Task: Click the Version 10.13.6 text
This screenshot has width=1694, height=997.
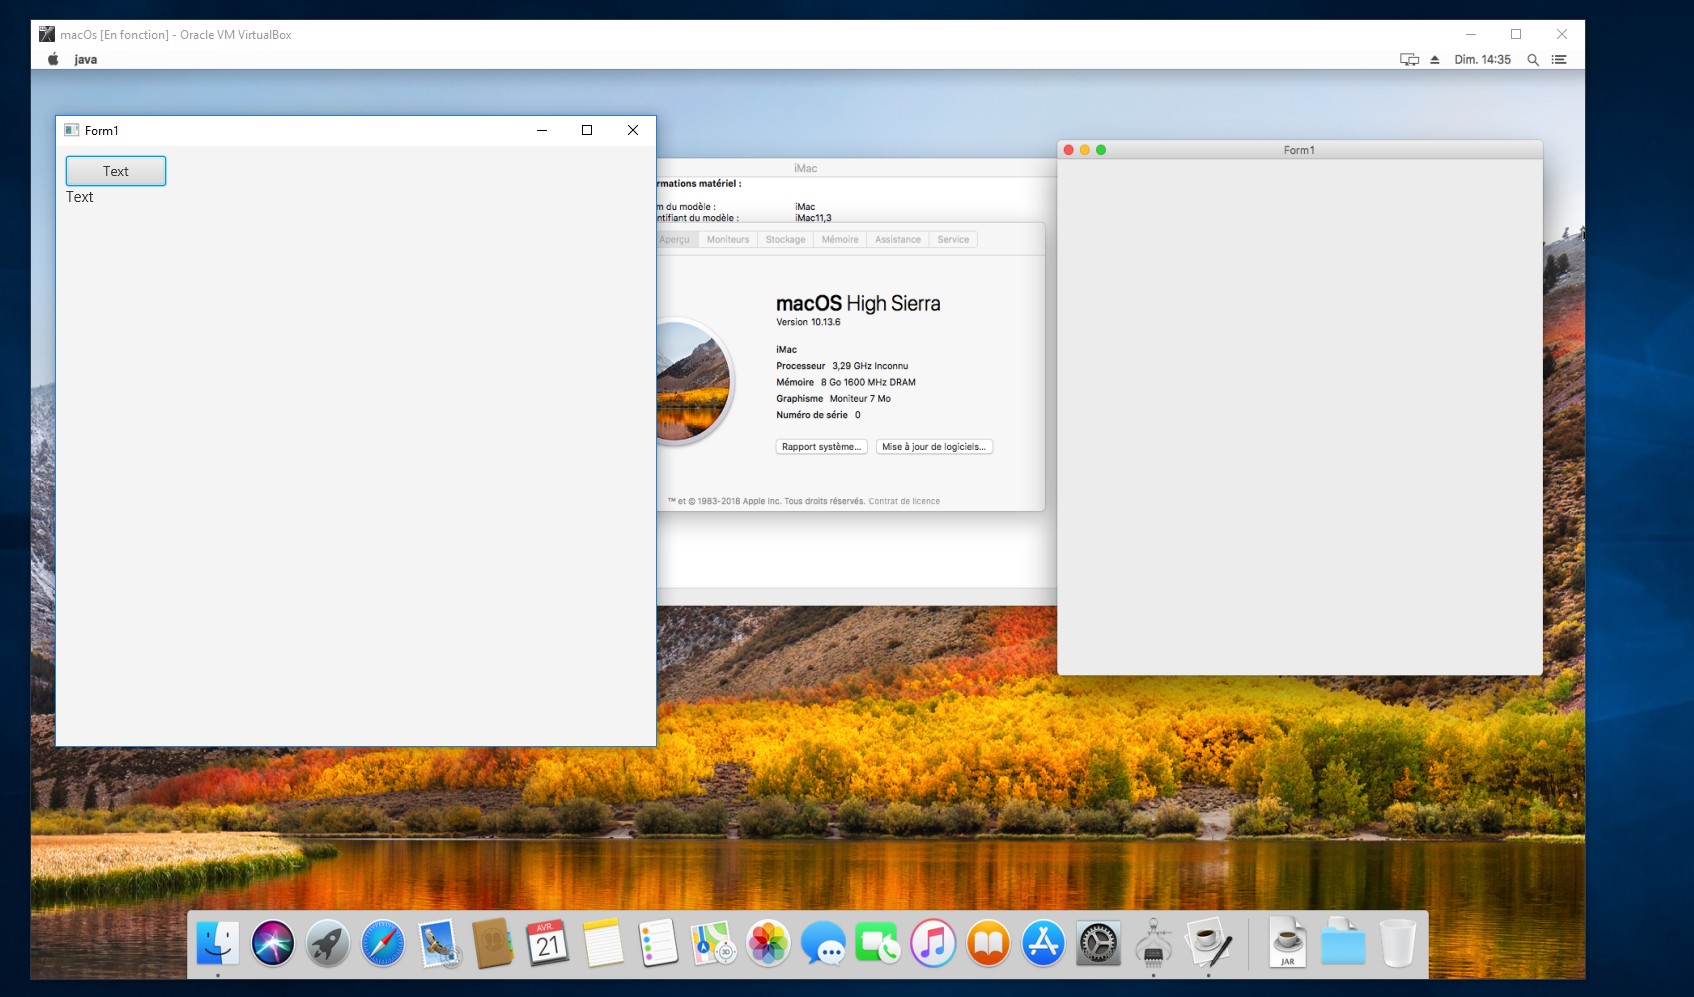Action: click(808, 322)
